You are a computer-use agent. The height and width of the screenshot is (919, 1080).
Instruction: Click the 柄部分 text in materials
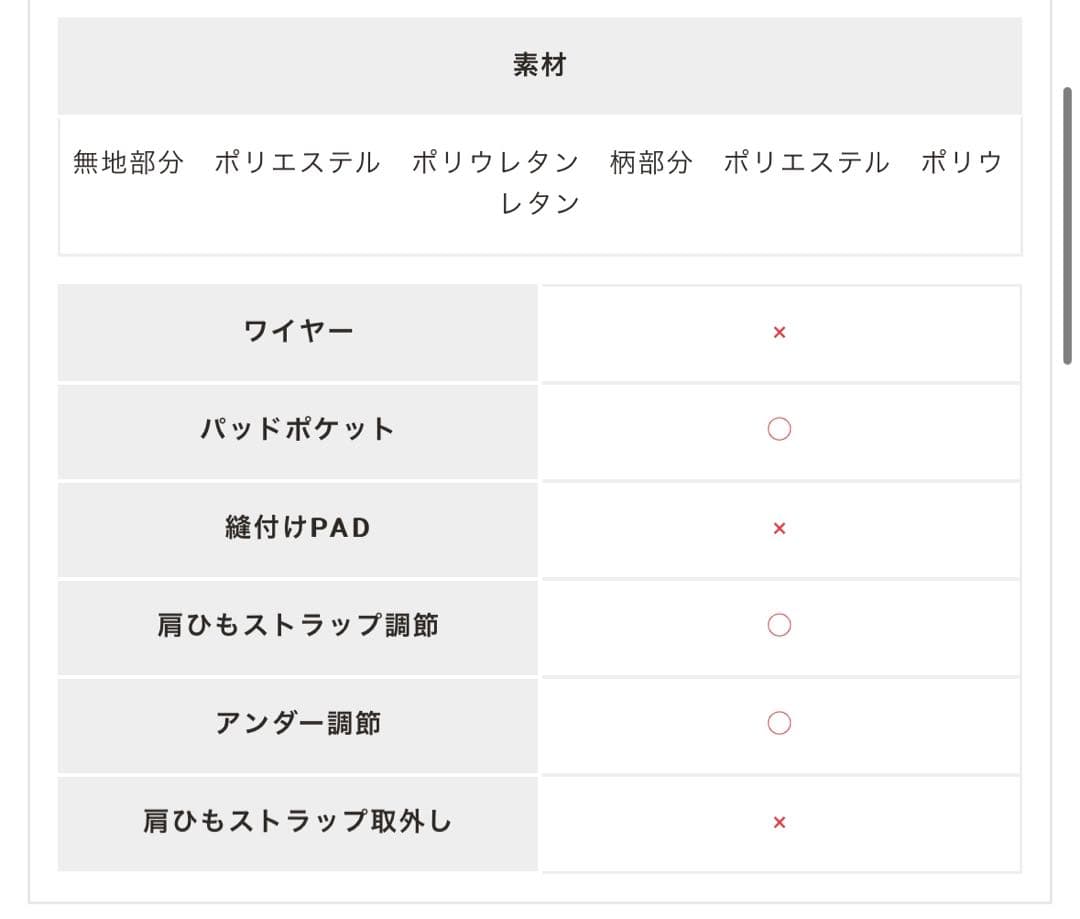pos(650,162)
